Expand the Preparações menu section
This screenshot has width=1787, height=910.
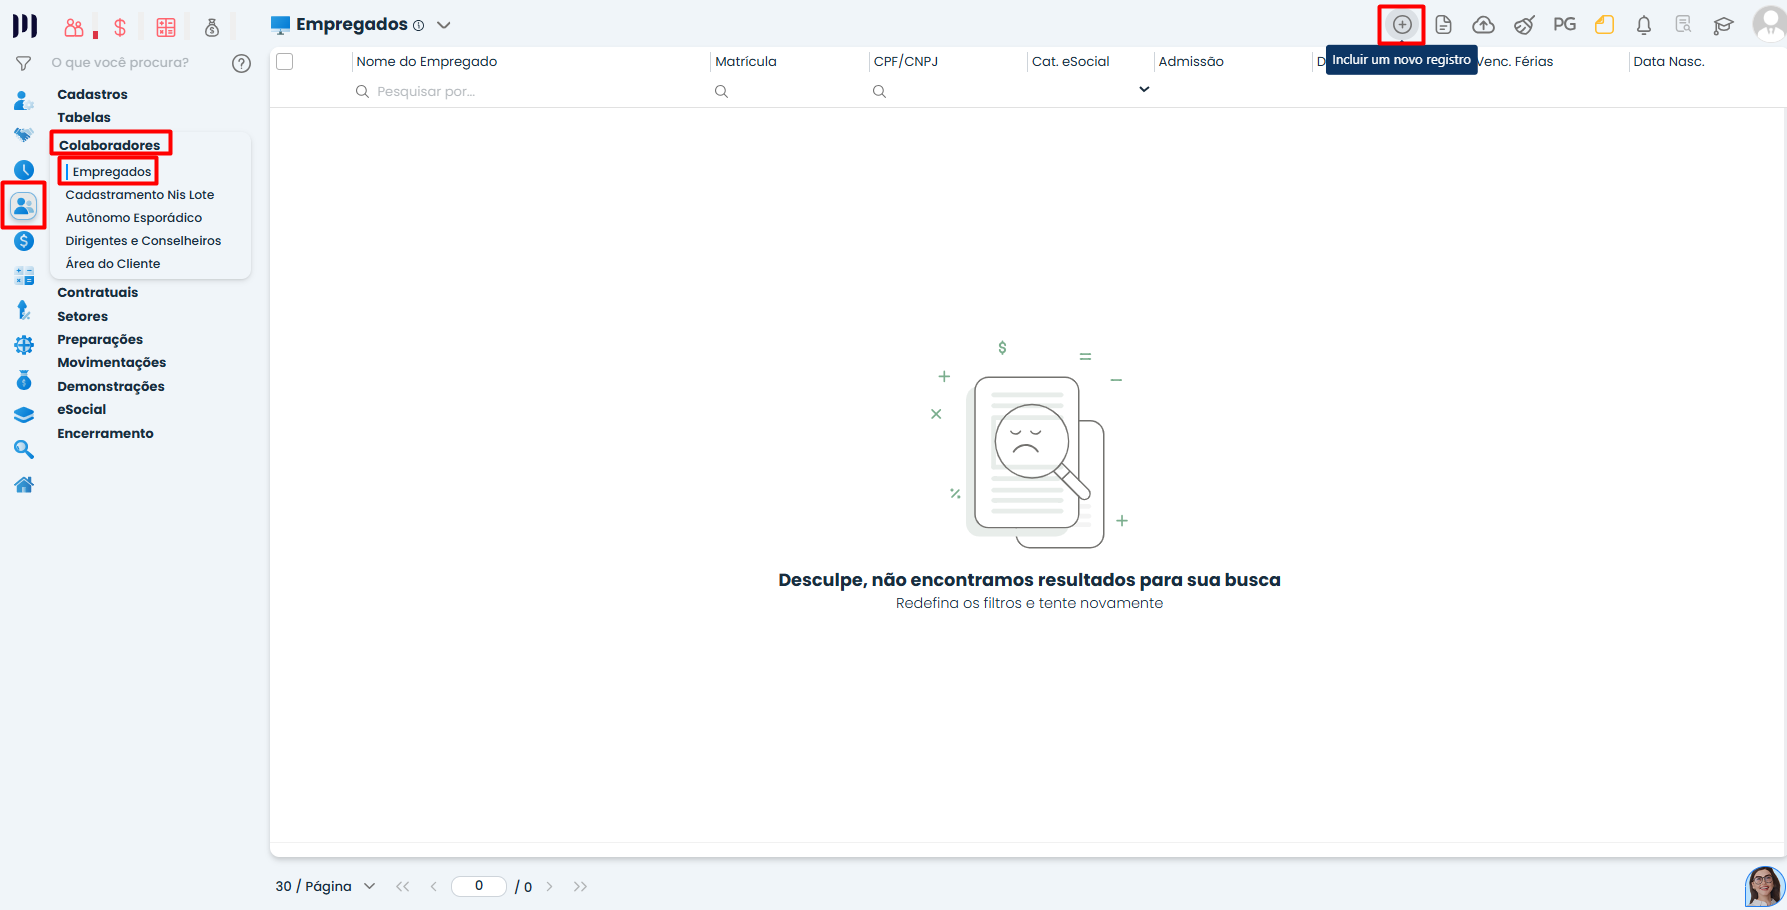(100, 339)
